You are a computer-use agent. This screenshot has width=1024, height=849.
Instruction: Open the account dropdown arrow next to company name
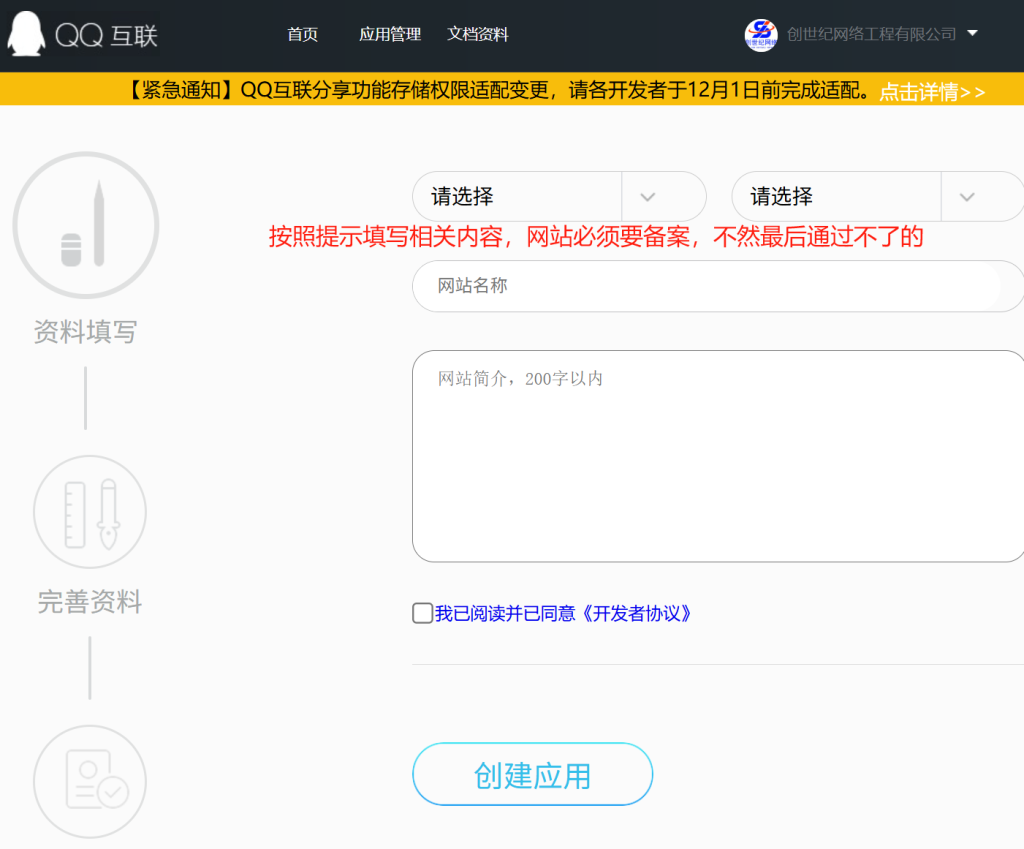tap(972, 33)
